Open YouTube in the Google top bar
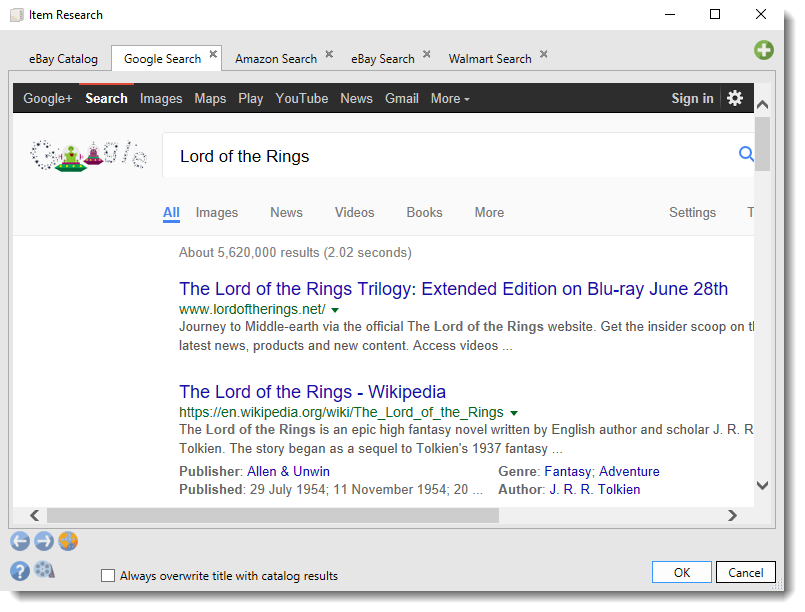This screenshot has width=805, height=612. point(302,99)
